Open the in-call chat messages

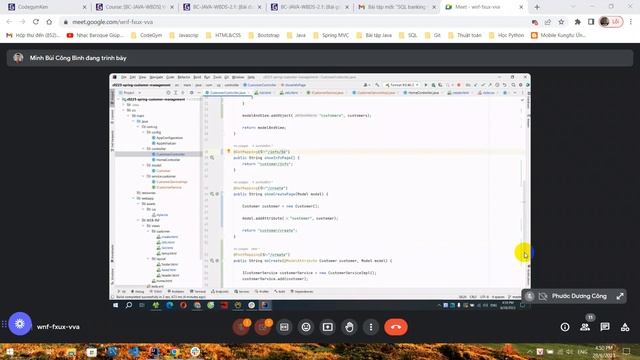tap(605, 327)
